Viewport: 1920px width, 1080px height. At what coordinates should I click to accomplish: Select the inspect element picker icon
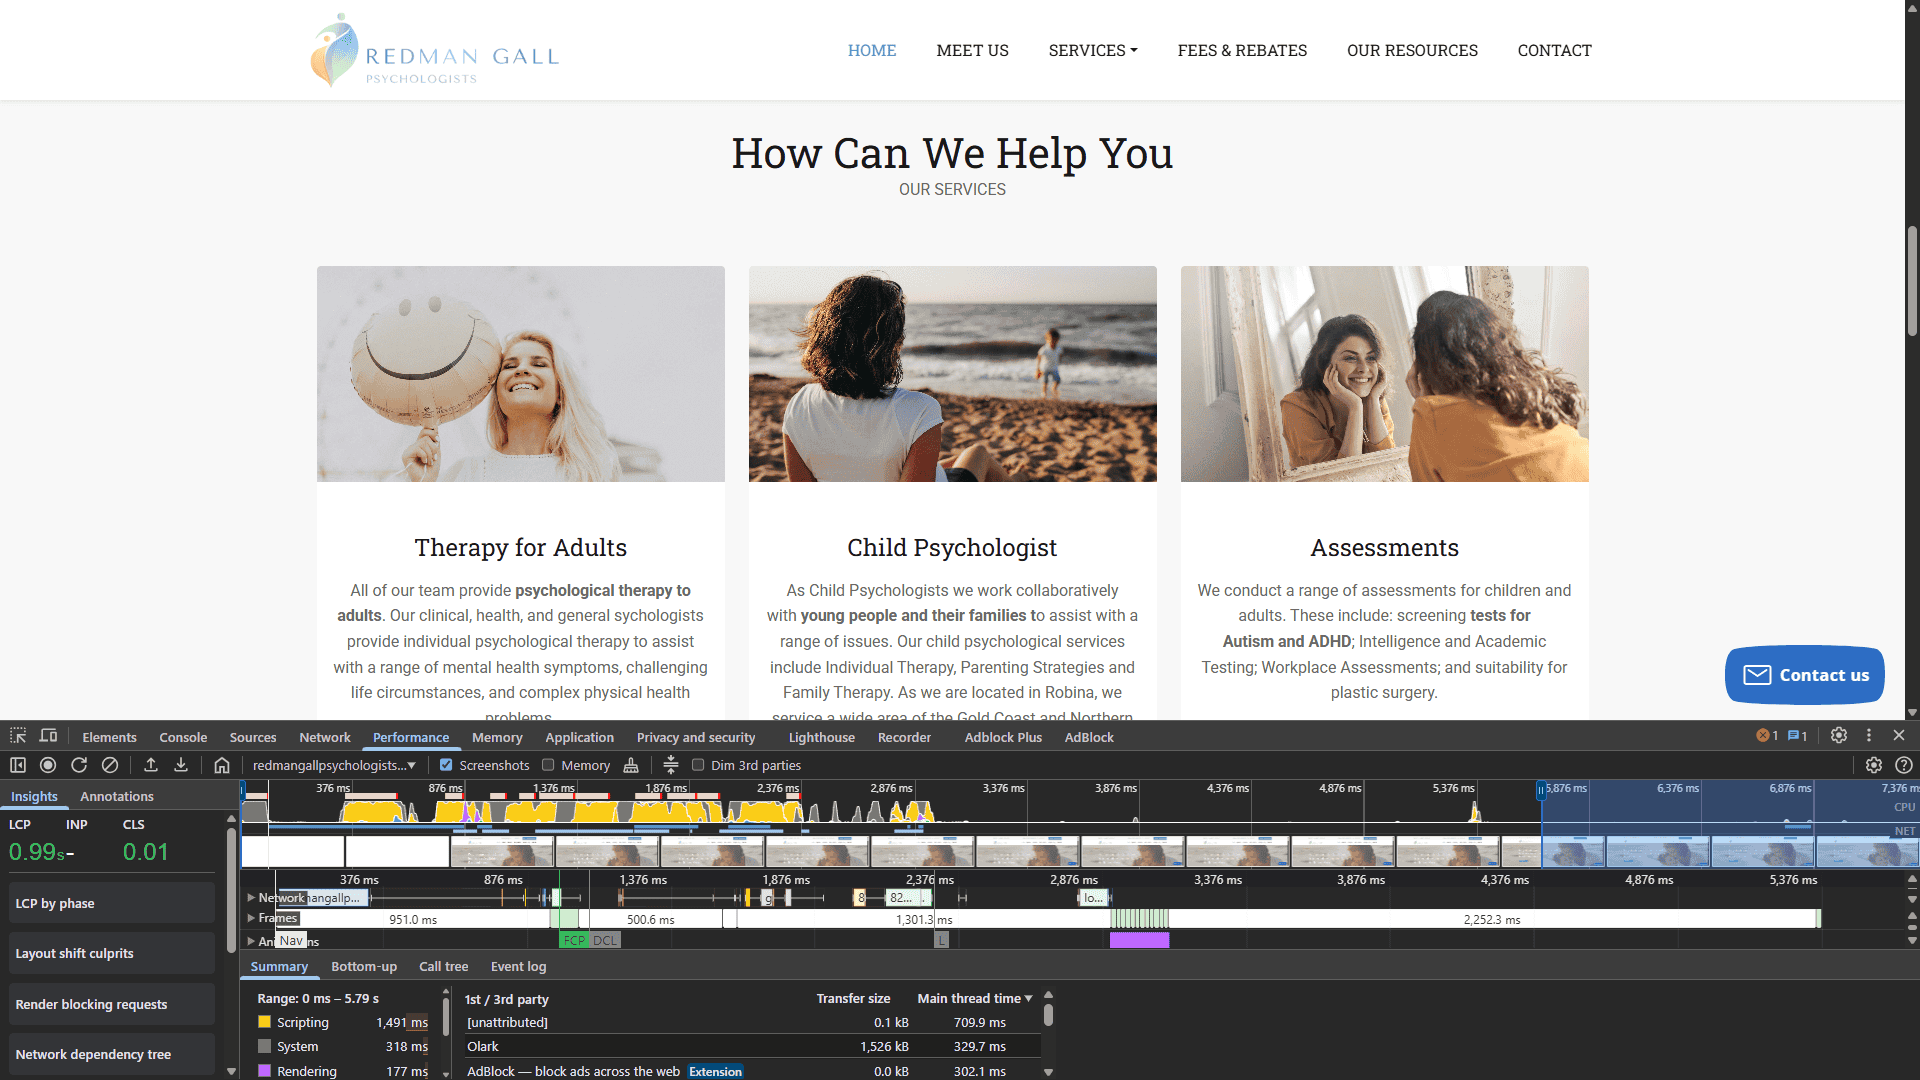(18, 736)
